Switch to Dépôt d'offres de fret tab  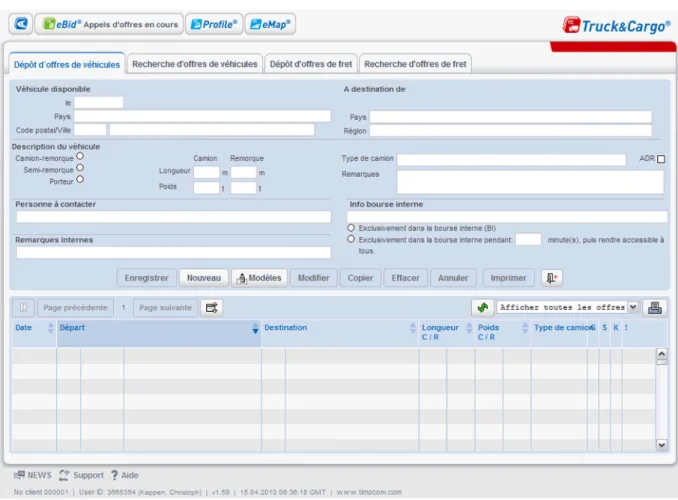click(311, 64)
